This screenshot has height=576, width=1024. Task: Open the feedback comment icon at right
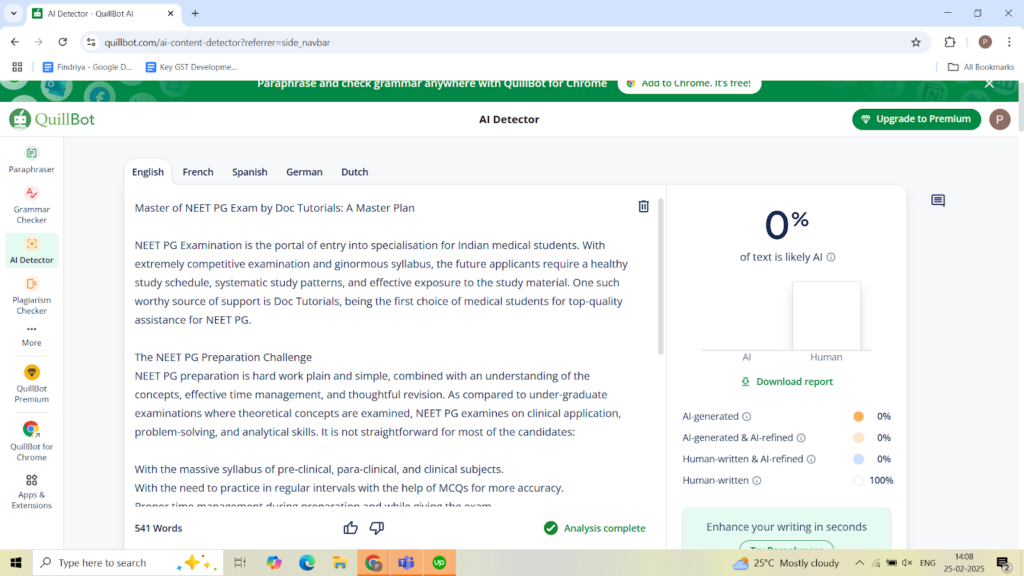[x=937, y=201]
